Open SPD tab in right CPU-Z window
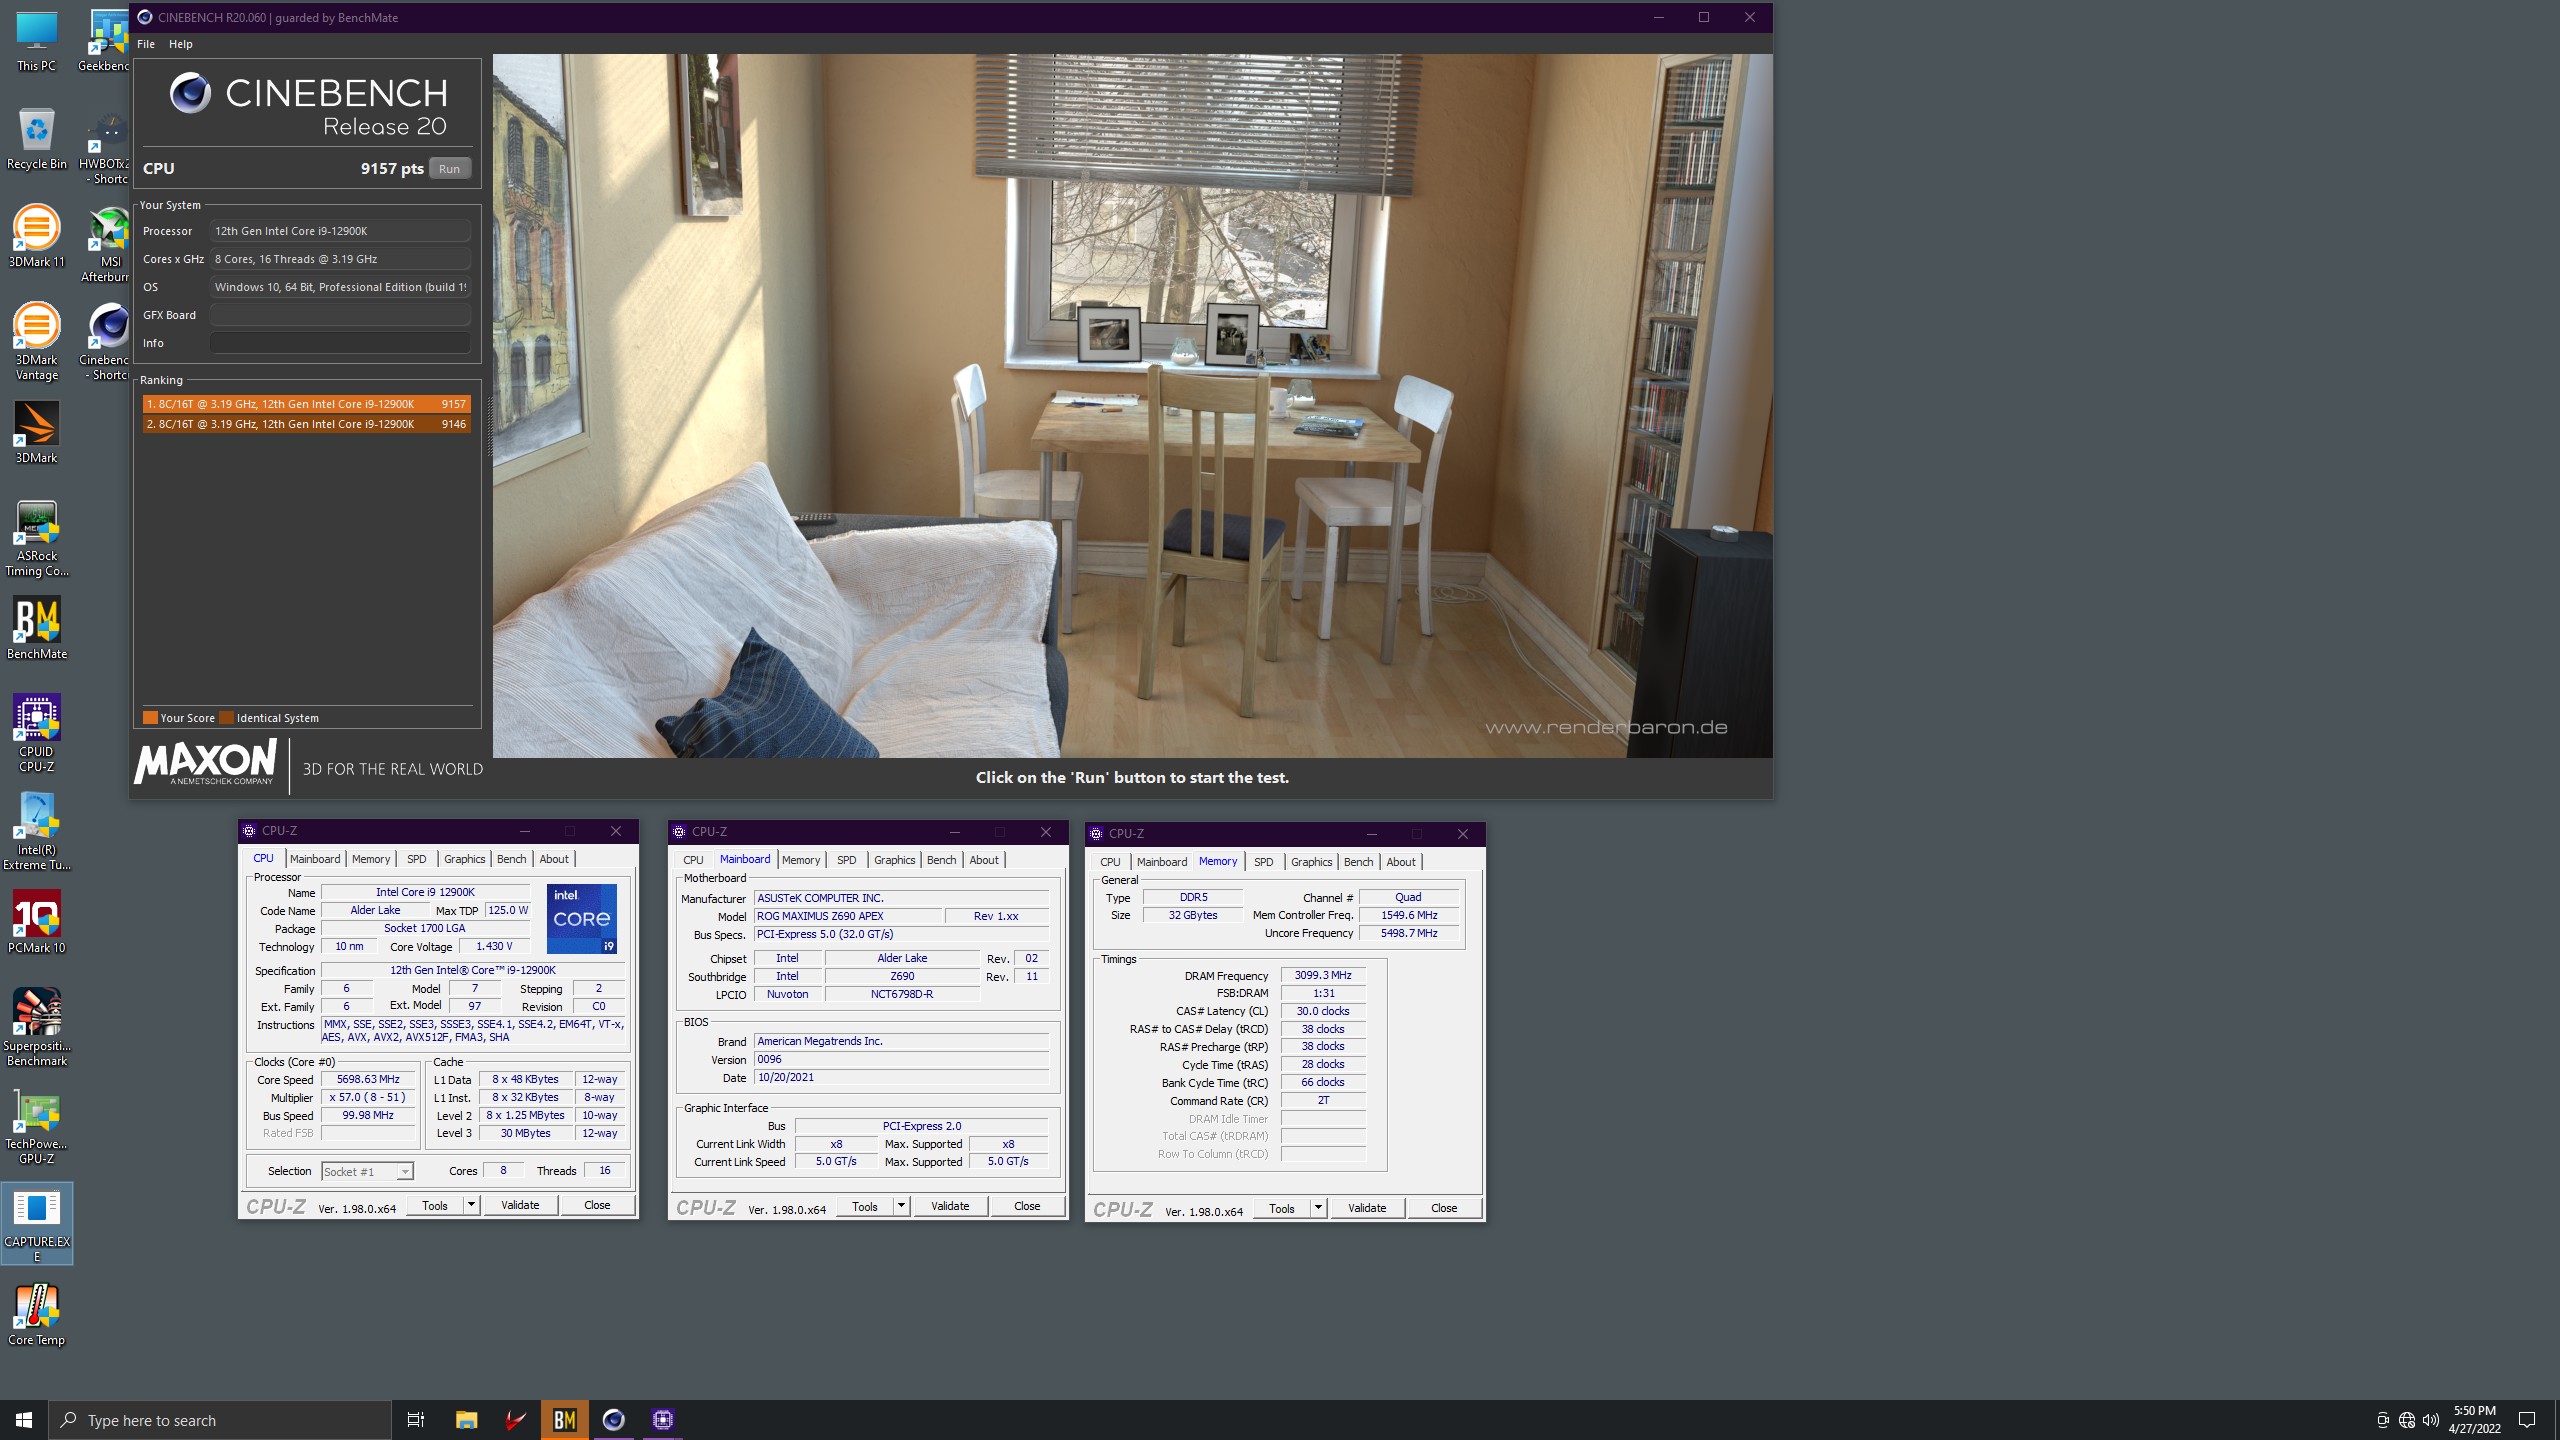Viewport: 2560px width, 1440px height. click(1264, 862)
